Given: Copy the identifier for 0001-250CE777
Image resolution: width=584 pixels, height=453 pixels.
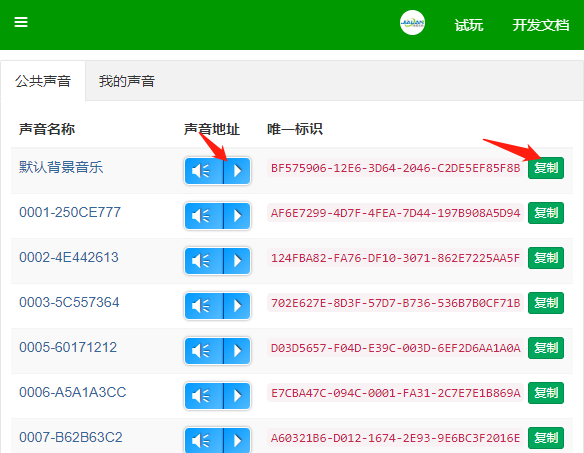Looking at the screenshot, I should (x=546, y=213).
